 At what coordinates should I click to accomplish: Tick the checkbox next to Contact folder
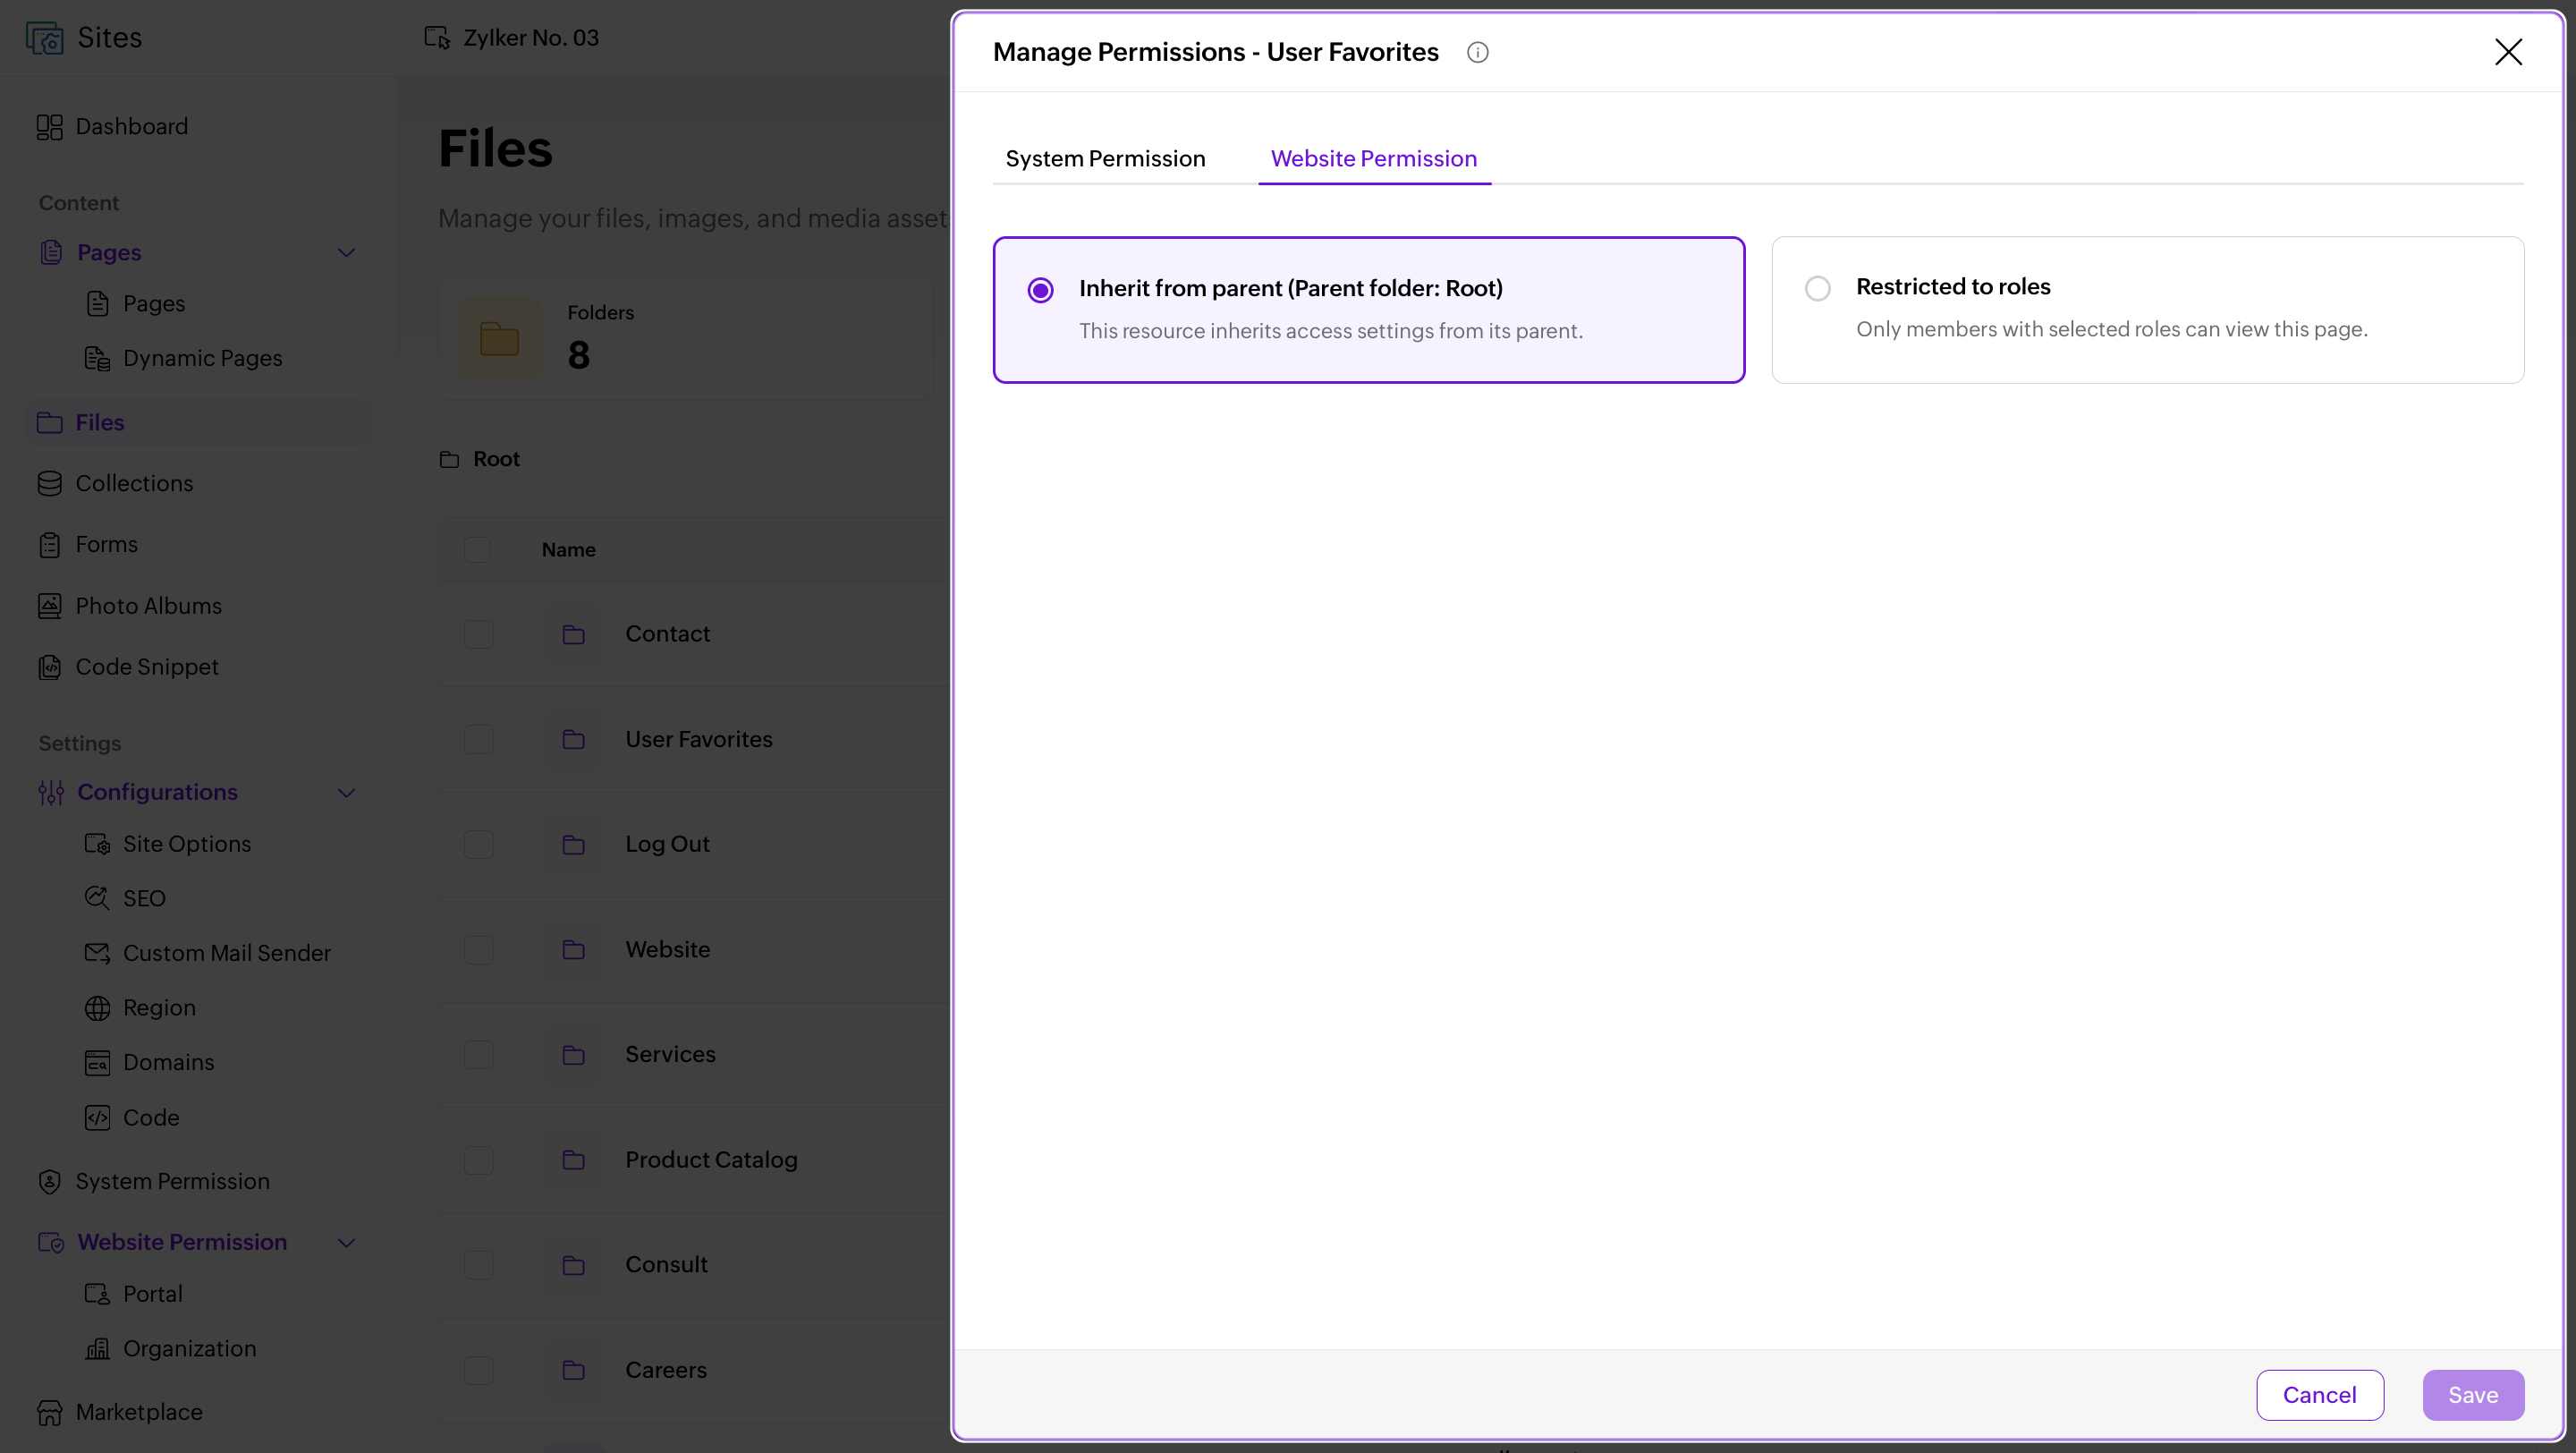[478, 634]
